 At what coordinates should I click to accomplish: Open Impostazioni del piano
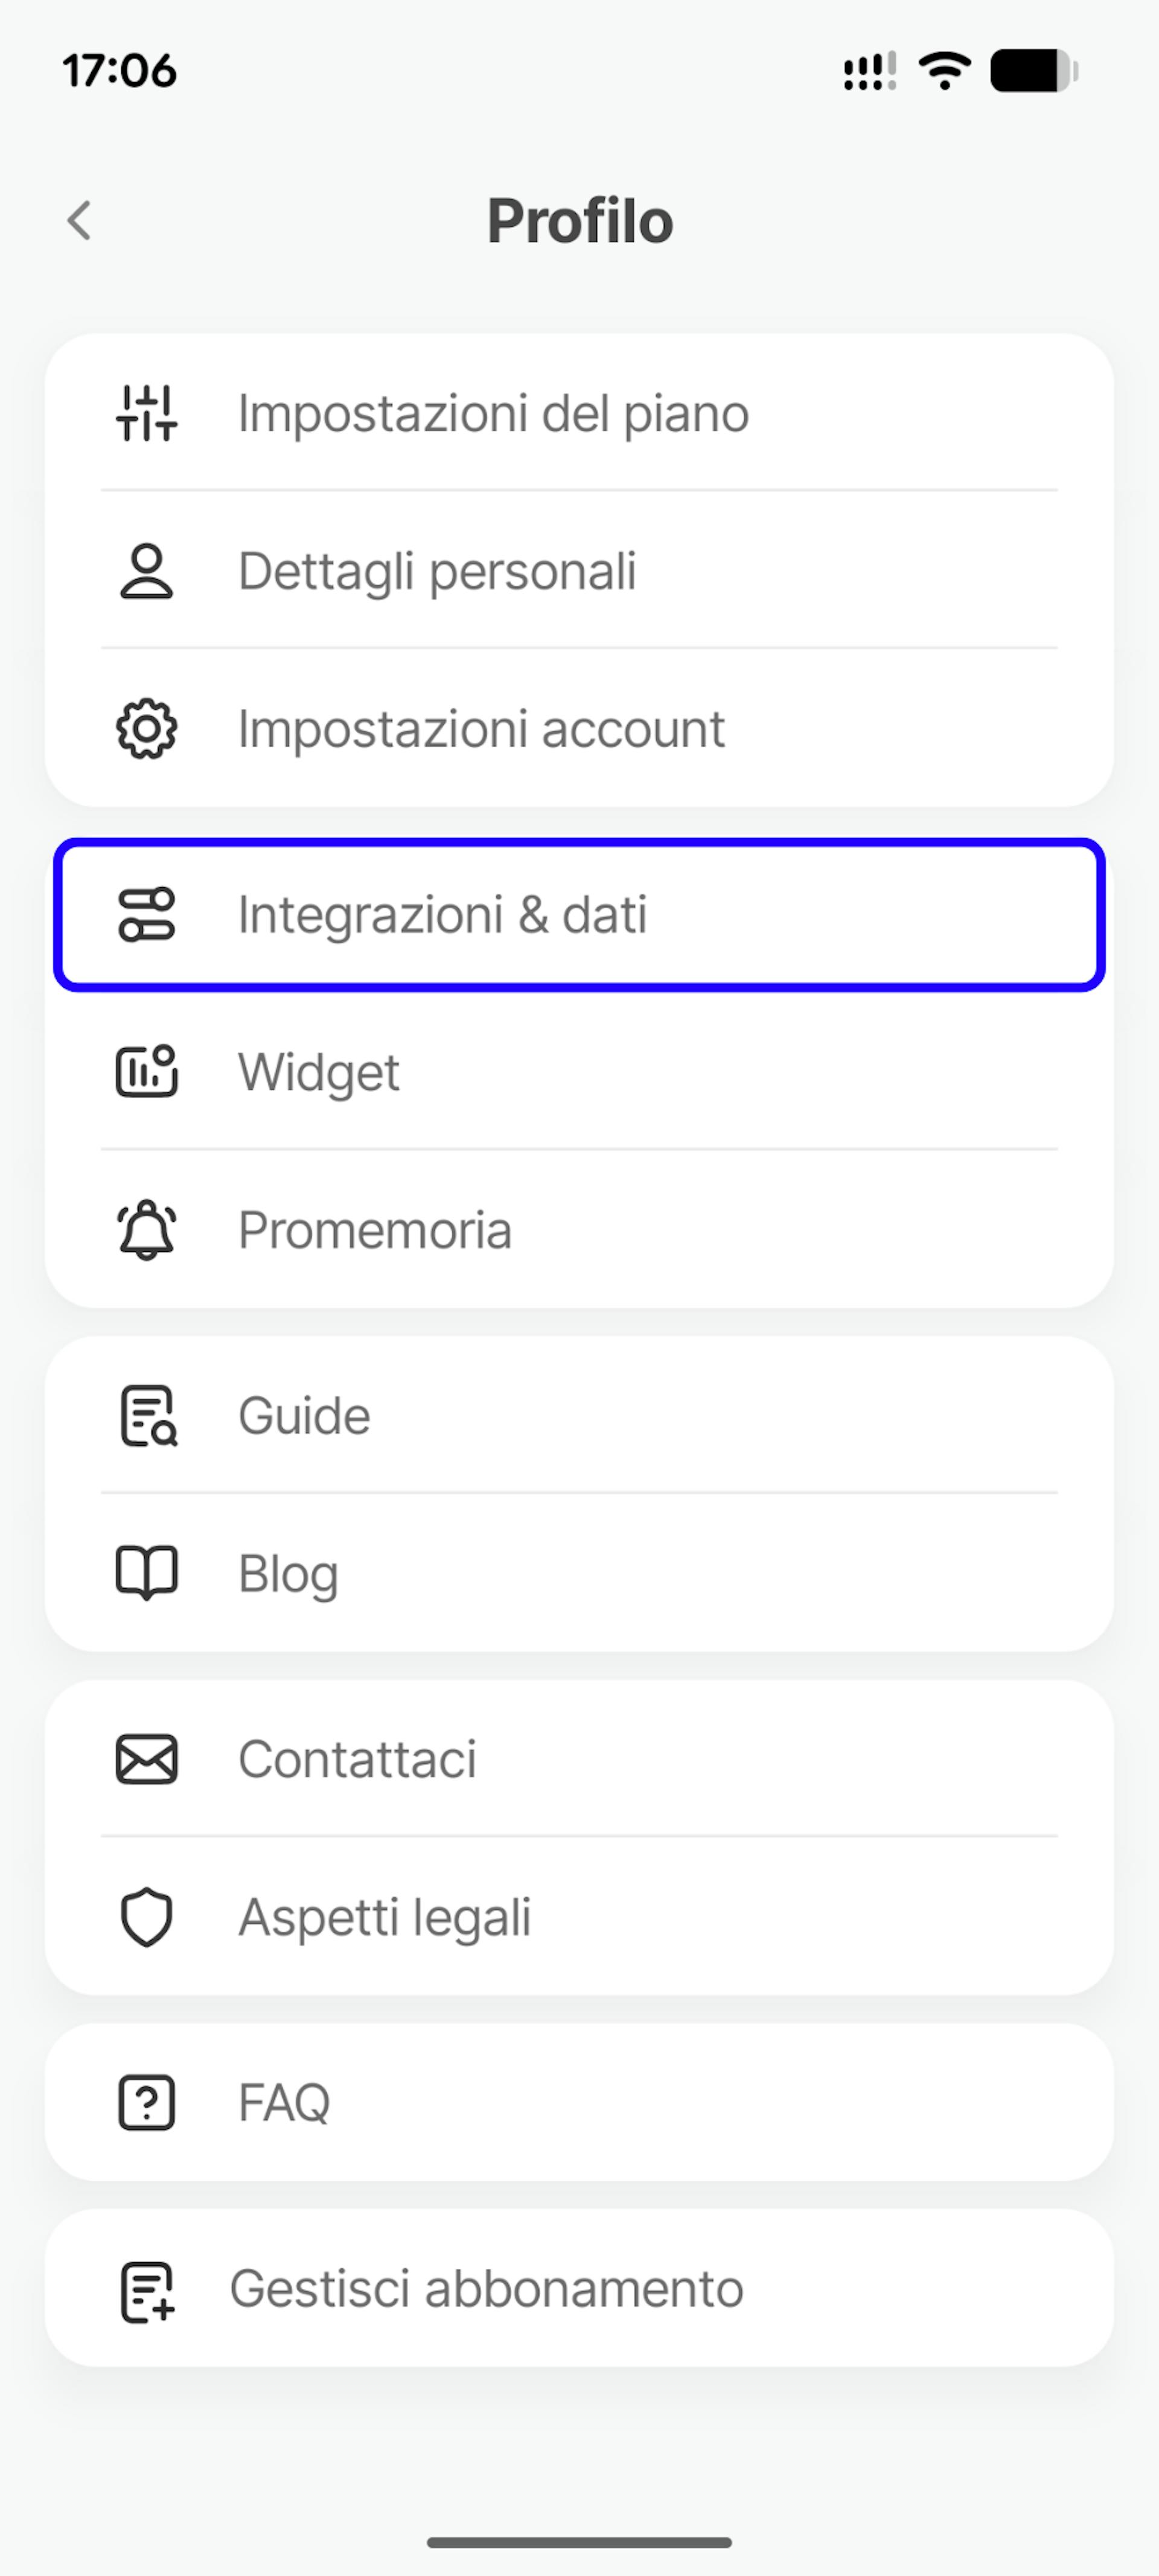(493, 413)
